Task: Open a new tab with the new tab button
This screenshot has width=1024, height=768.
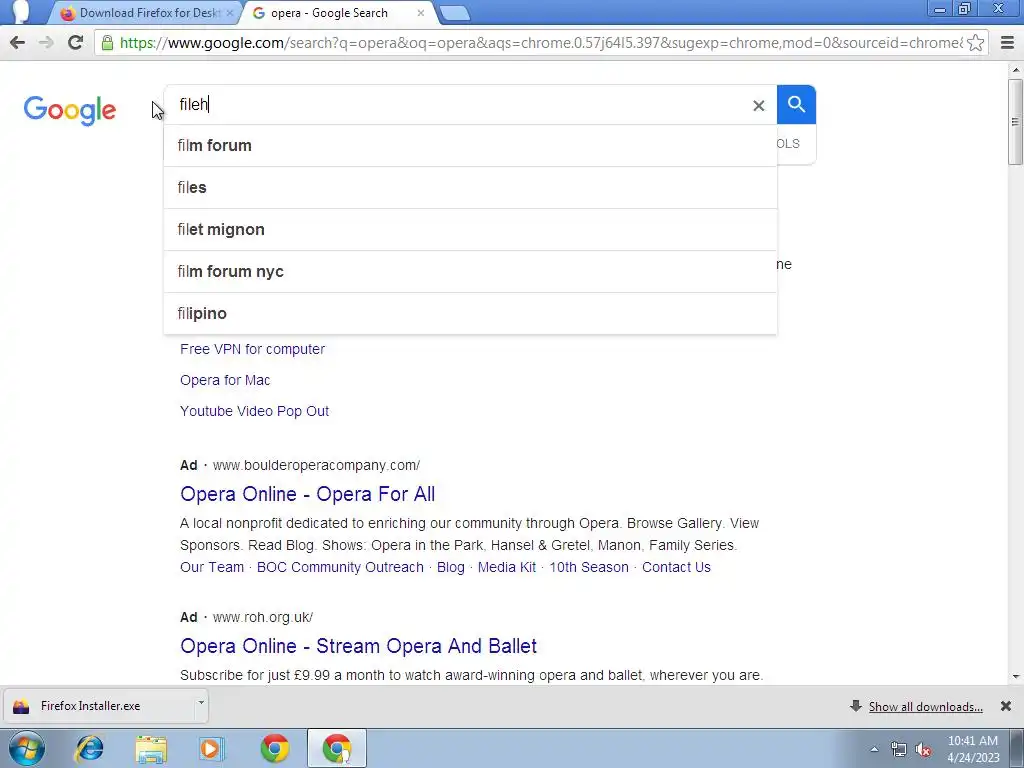Action: click(455, 13)
